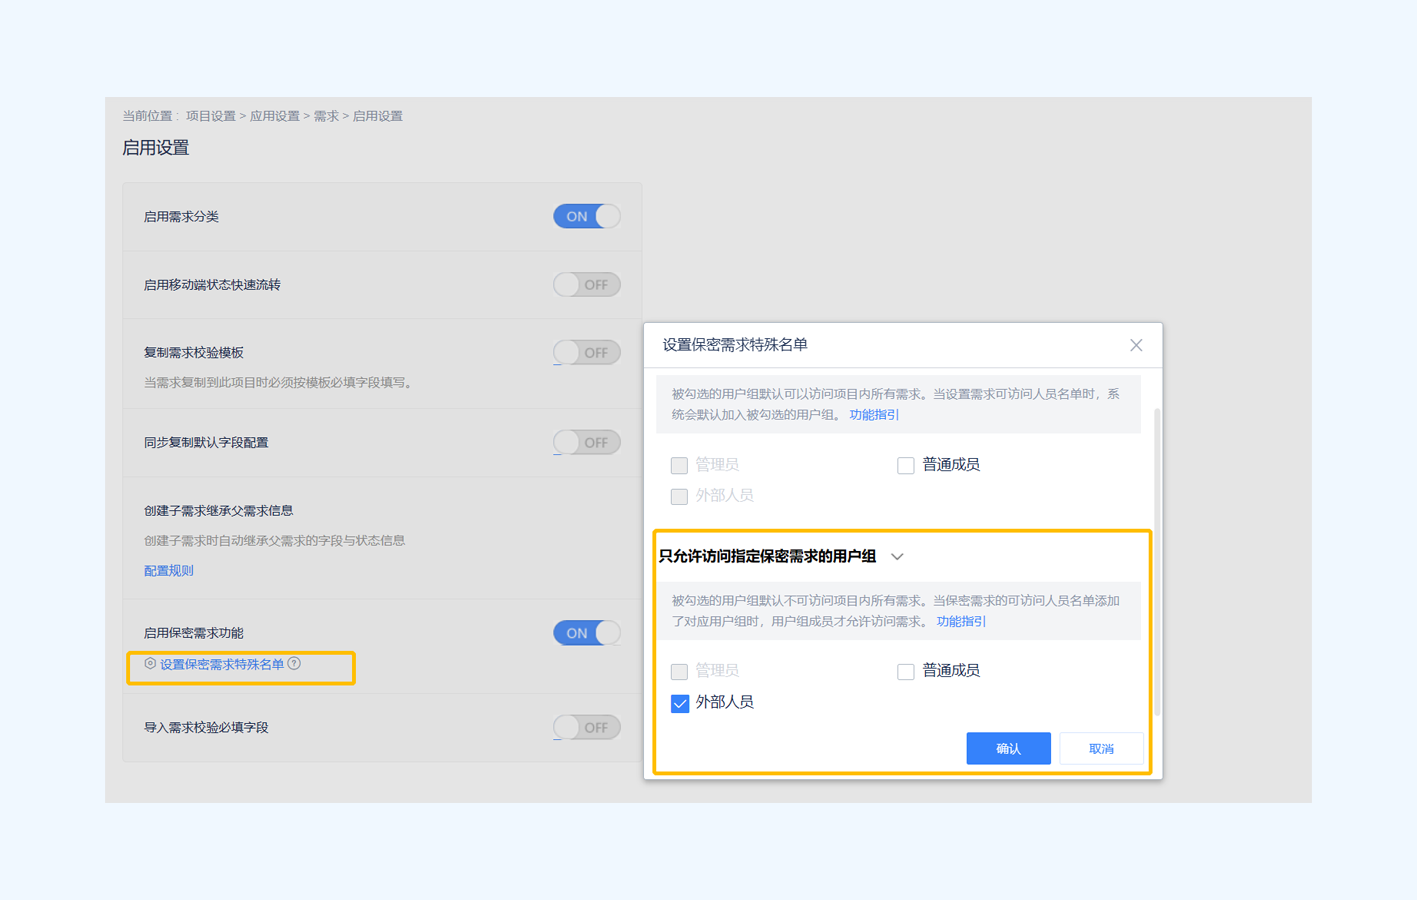Open the 功能指引 link in the lower description
1417x900 pixels.
pos(961,621)
